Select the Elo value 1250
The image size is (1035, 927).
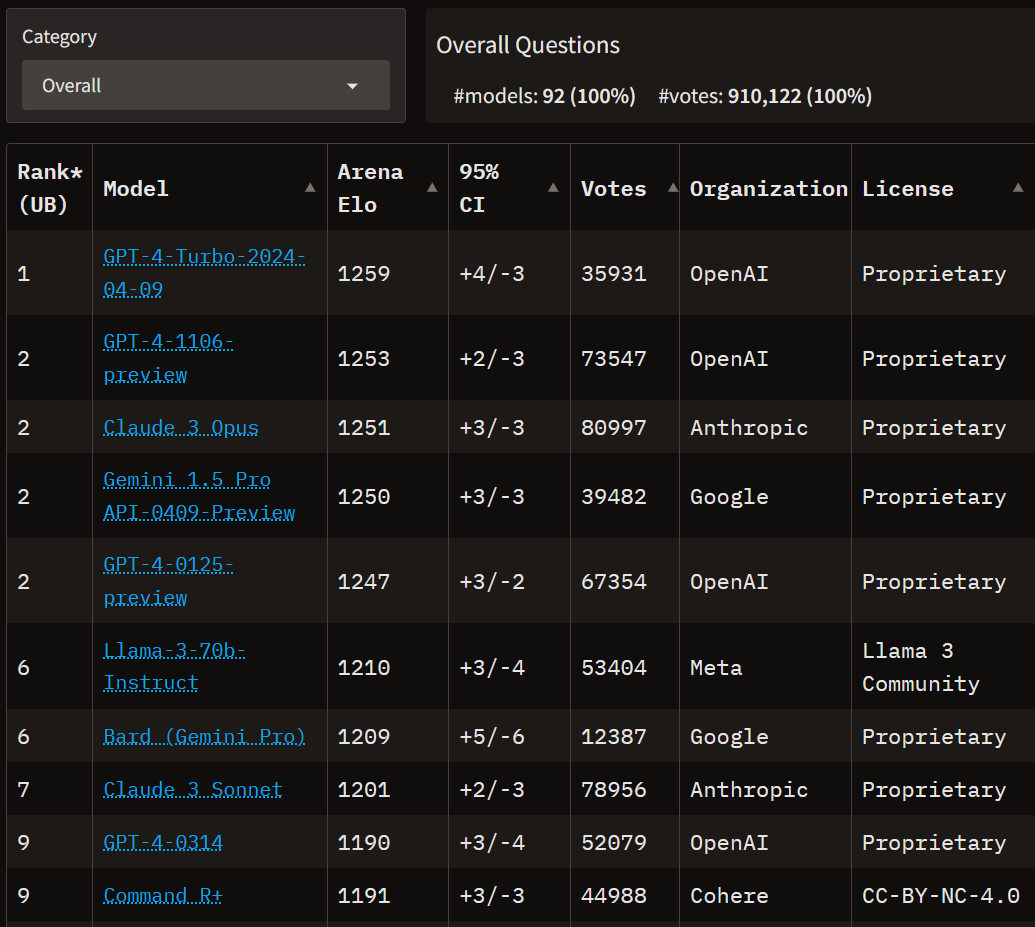tap(364, 497)
